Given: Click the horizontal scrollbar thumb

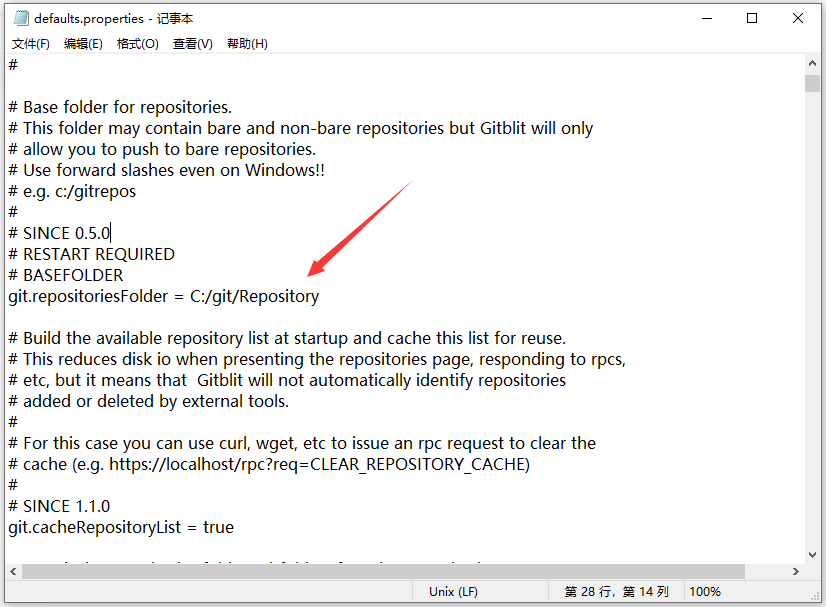Looking at the screenshot, I should 383,572.
